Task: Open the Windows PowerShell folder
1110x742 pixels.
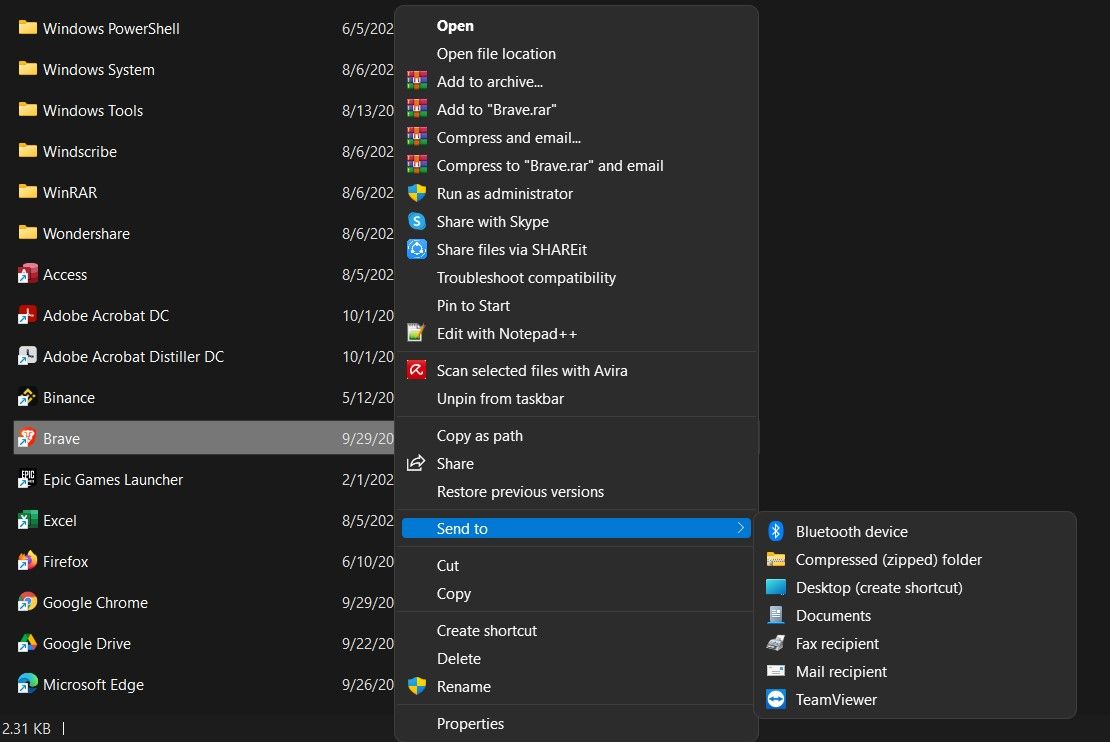Action: tap(110, 29)
